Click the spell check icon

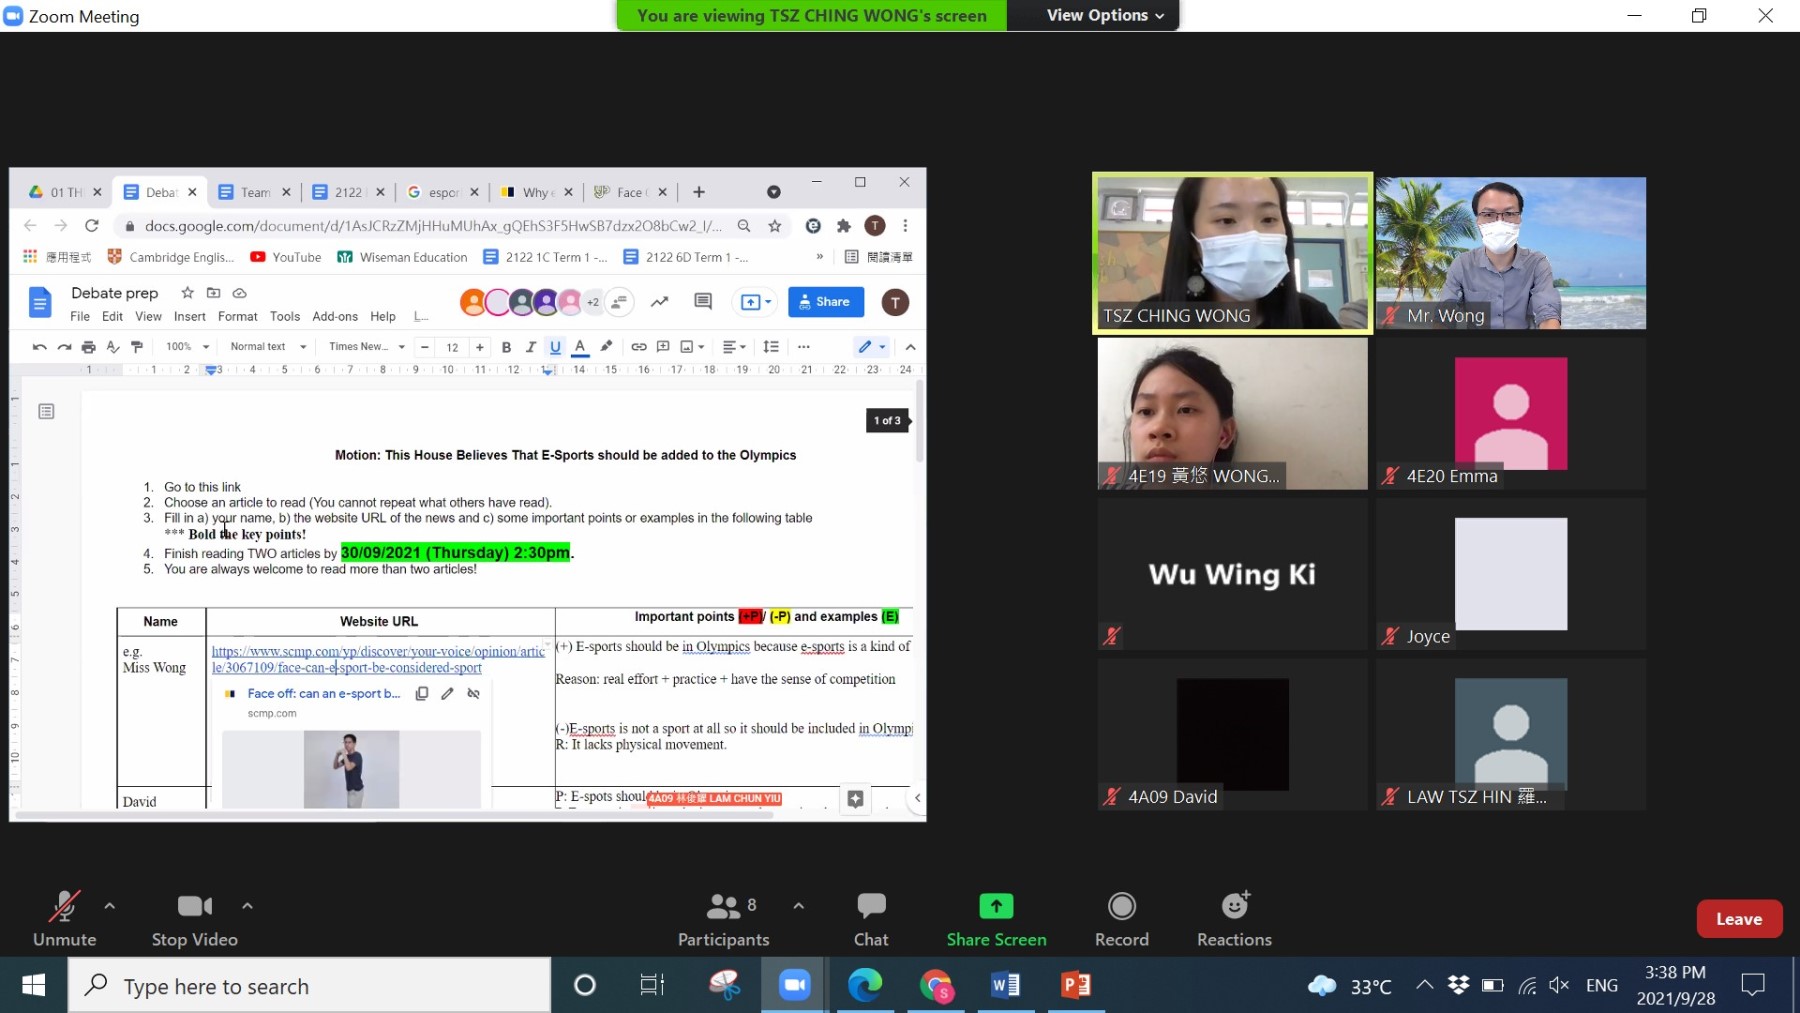[113, 347]
